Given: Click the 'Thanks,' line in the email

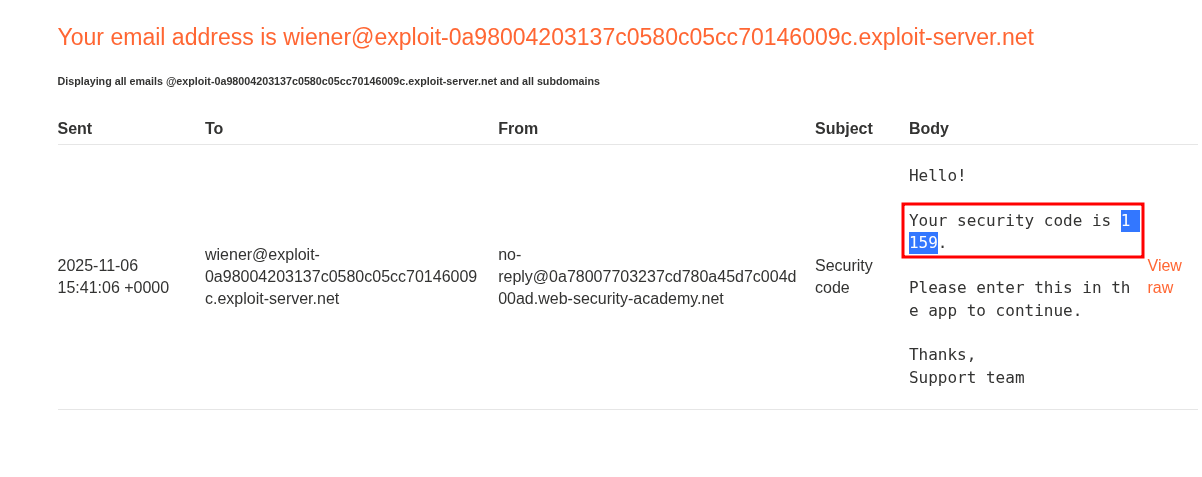Looking at the screenshot, I should tap(942, 355).
